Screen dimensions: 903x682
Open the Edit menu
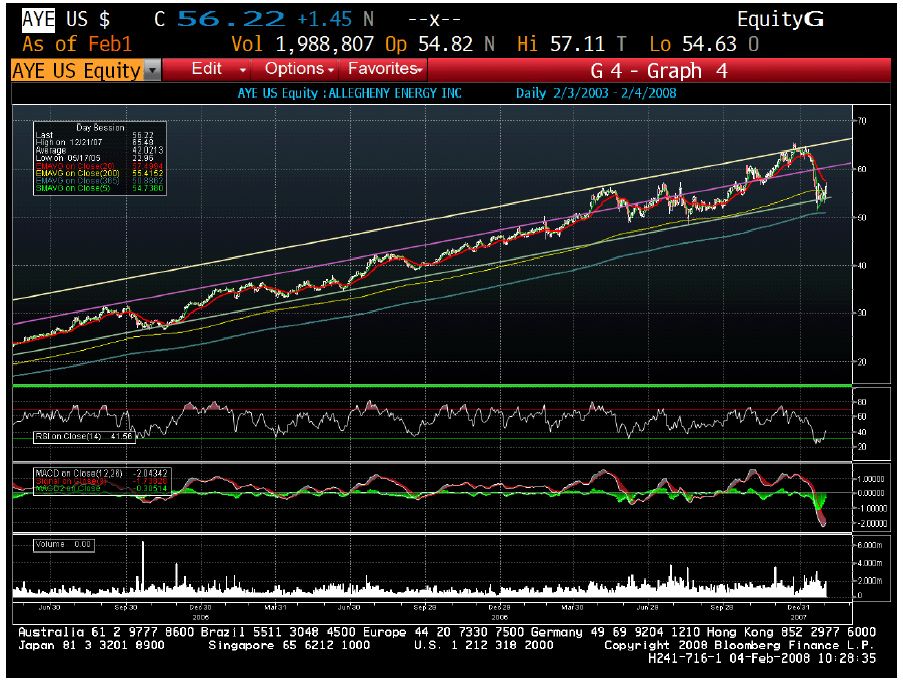point(206,69)
